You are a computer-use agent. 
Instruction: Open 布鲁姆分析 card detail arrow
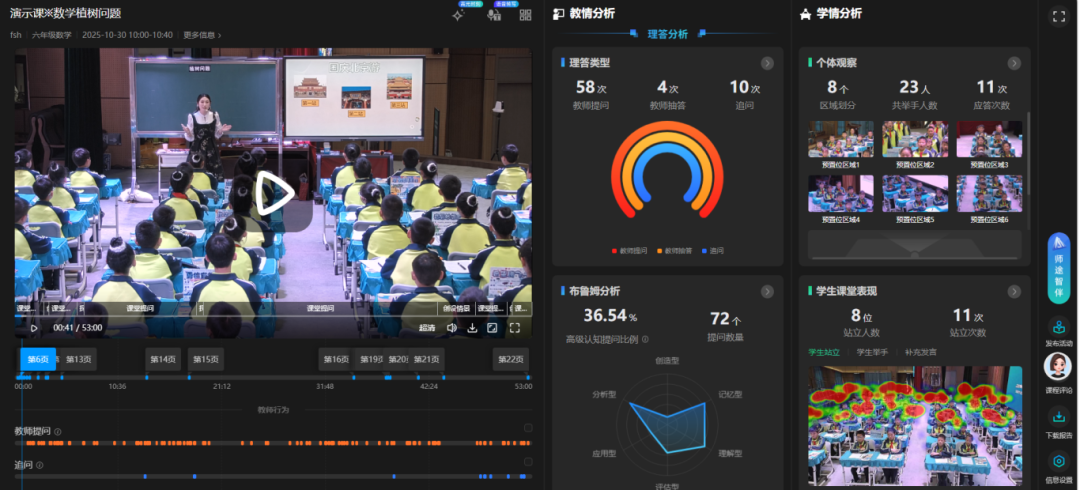coord(767,292)
